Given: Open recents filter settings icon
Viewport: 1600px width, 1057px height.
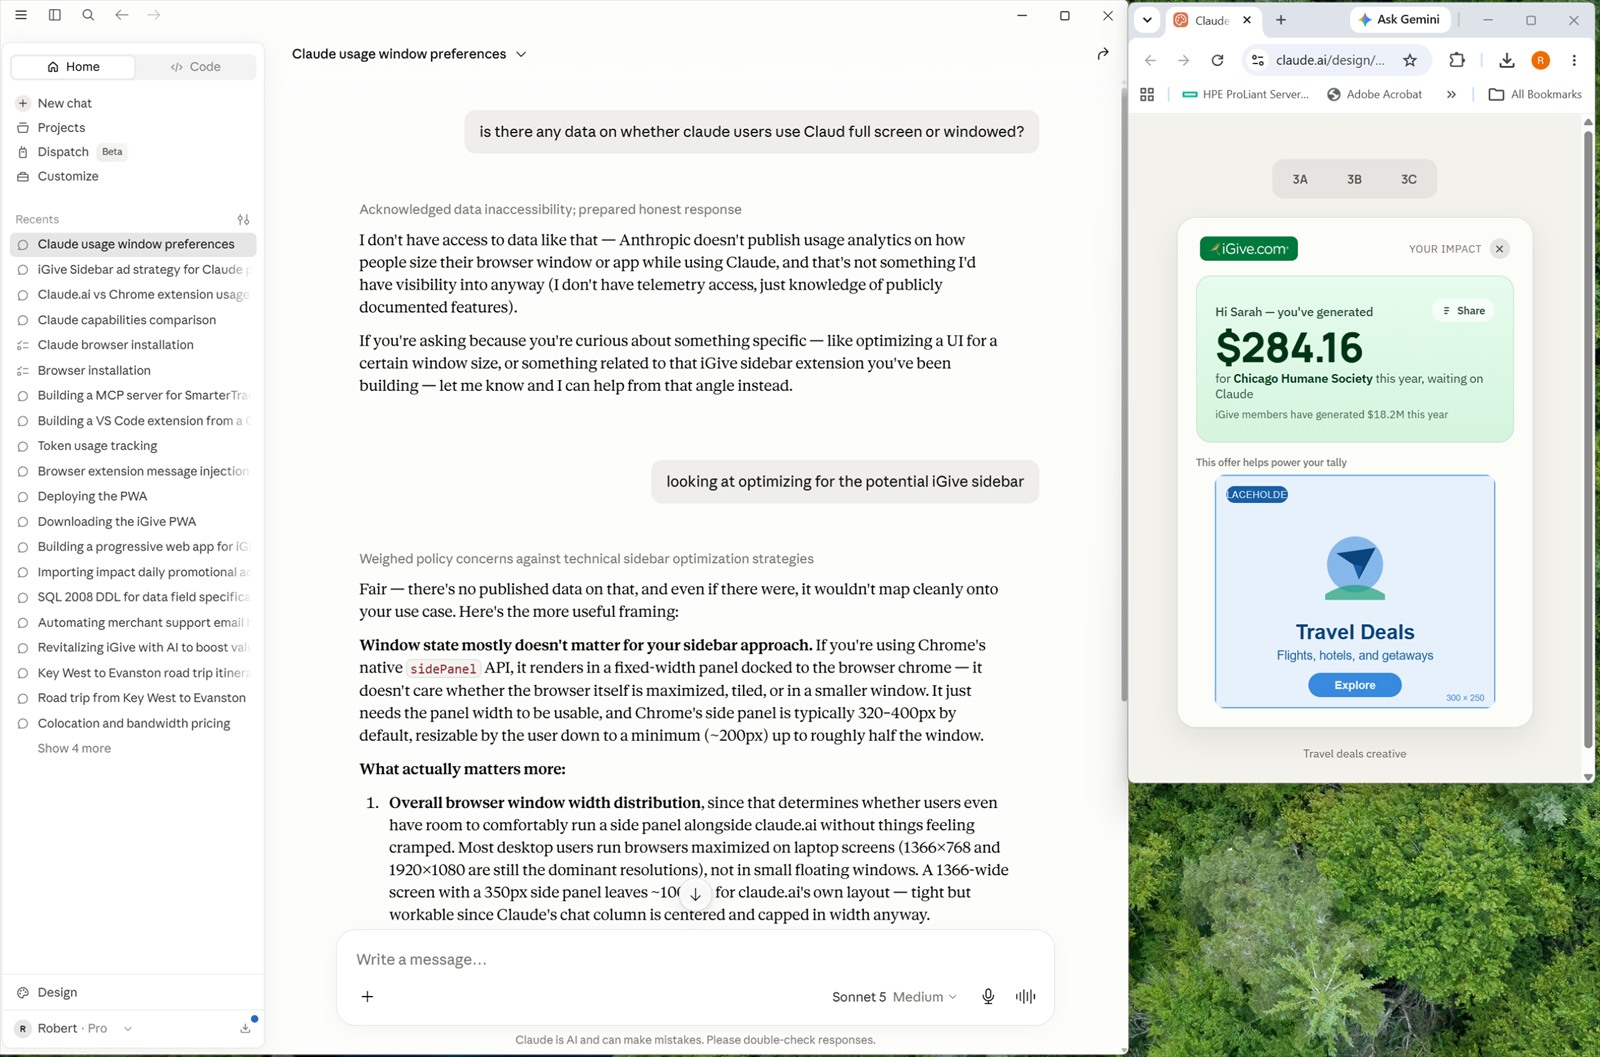Looking at the screenshot, I should point(243,219).
